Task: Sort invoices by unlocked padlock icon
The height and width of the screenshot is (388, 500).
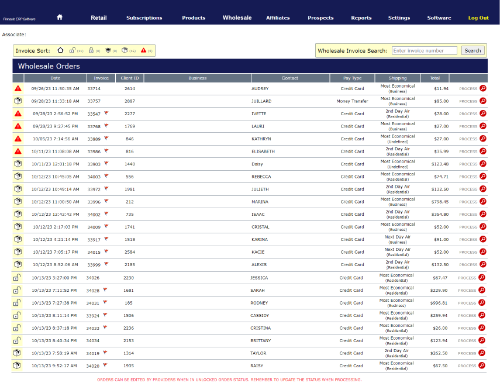Action: pyautogui.click(x=72, y=50)
